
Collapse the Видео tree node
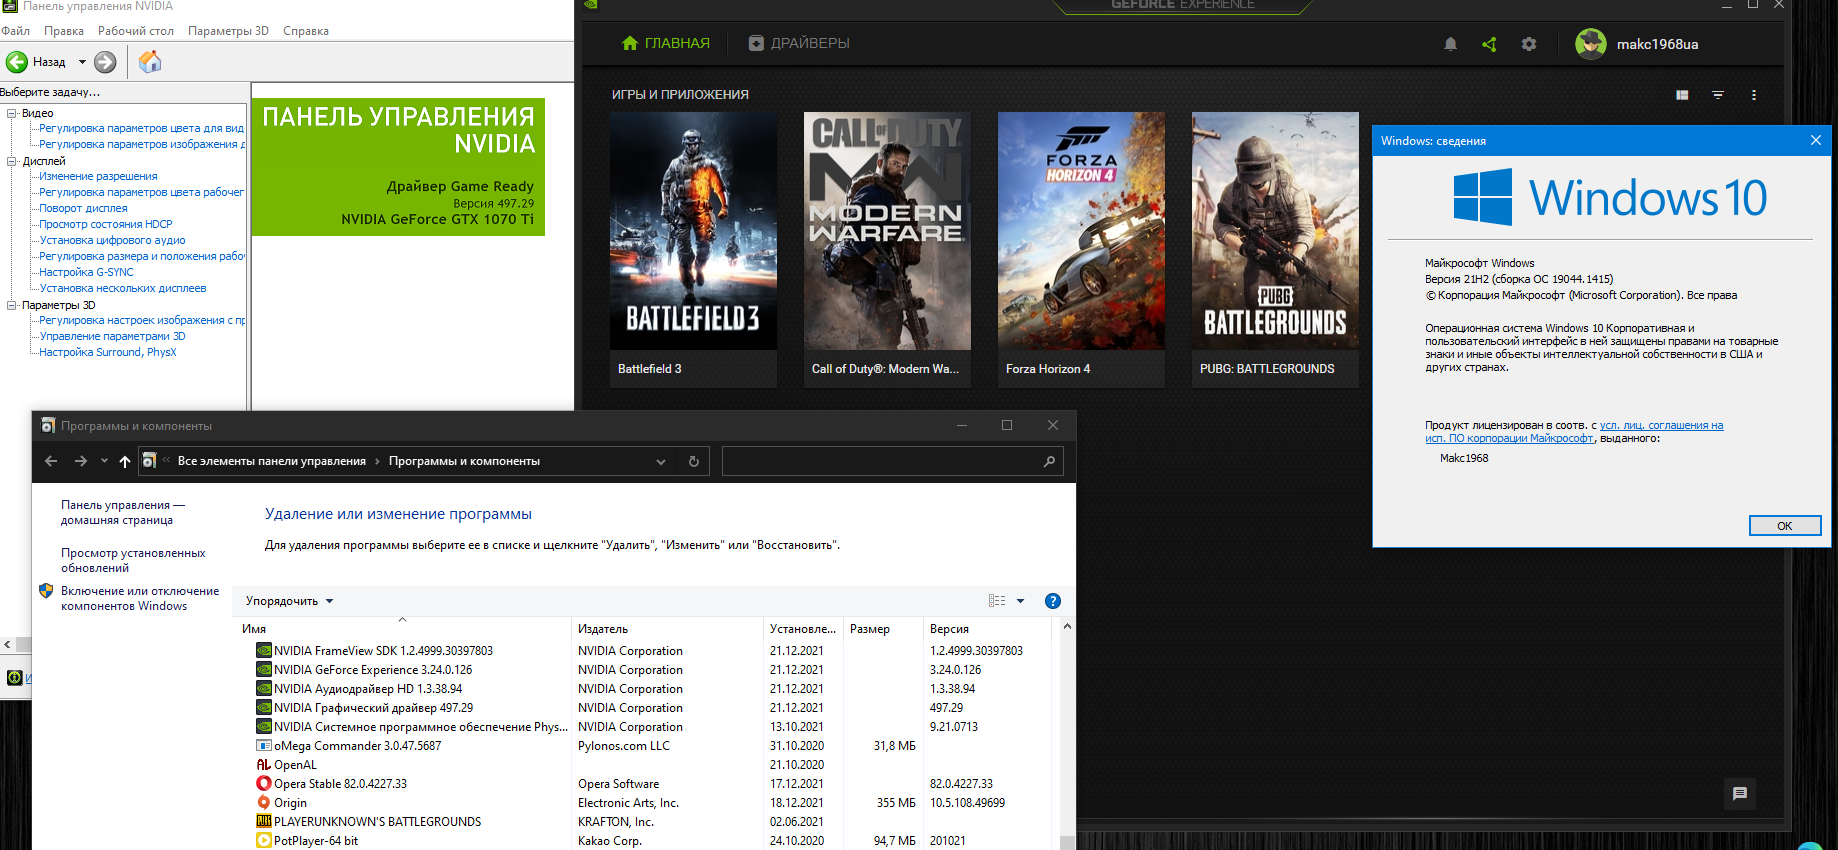click(12, 113)
